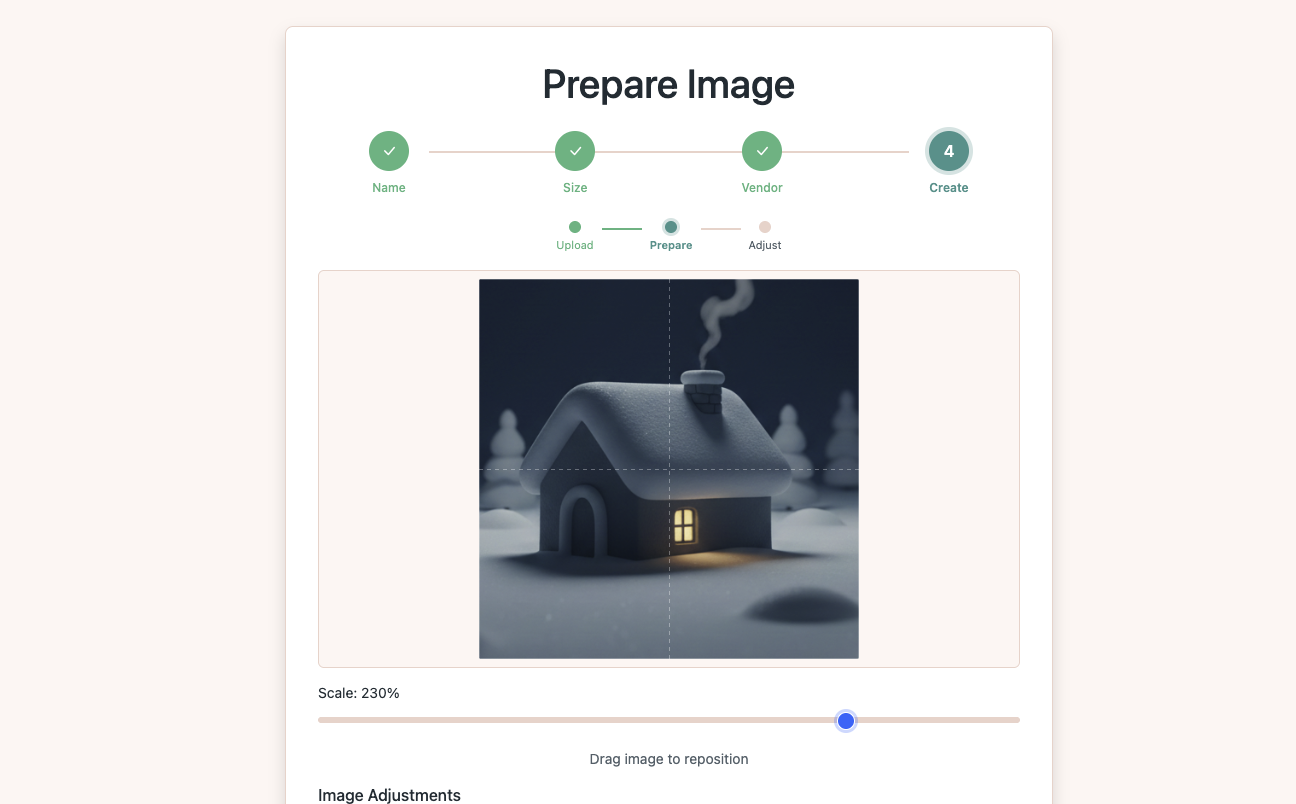The width and height of the screenshot is (1296, 804).
Task: Switch to the Adjust stage via its label
Action: pyautogui.click(x=765, y=244)
